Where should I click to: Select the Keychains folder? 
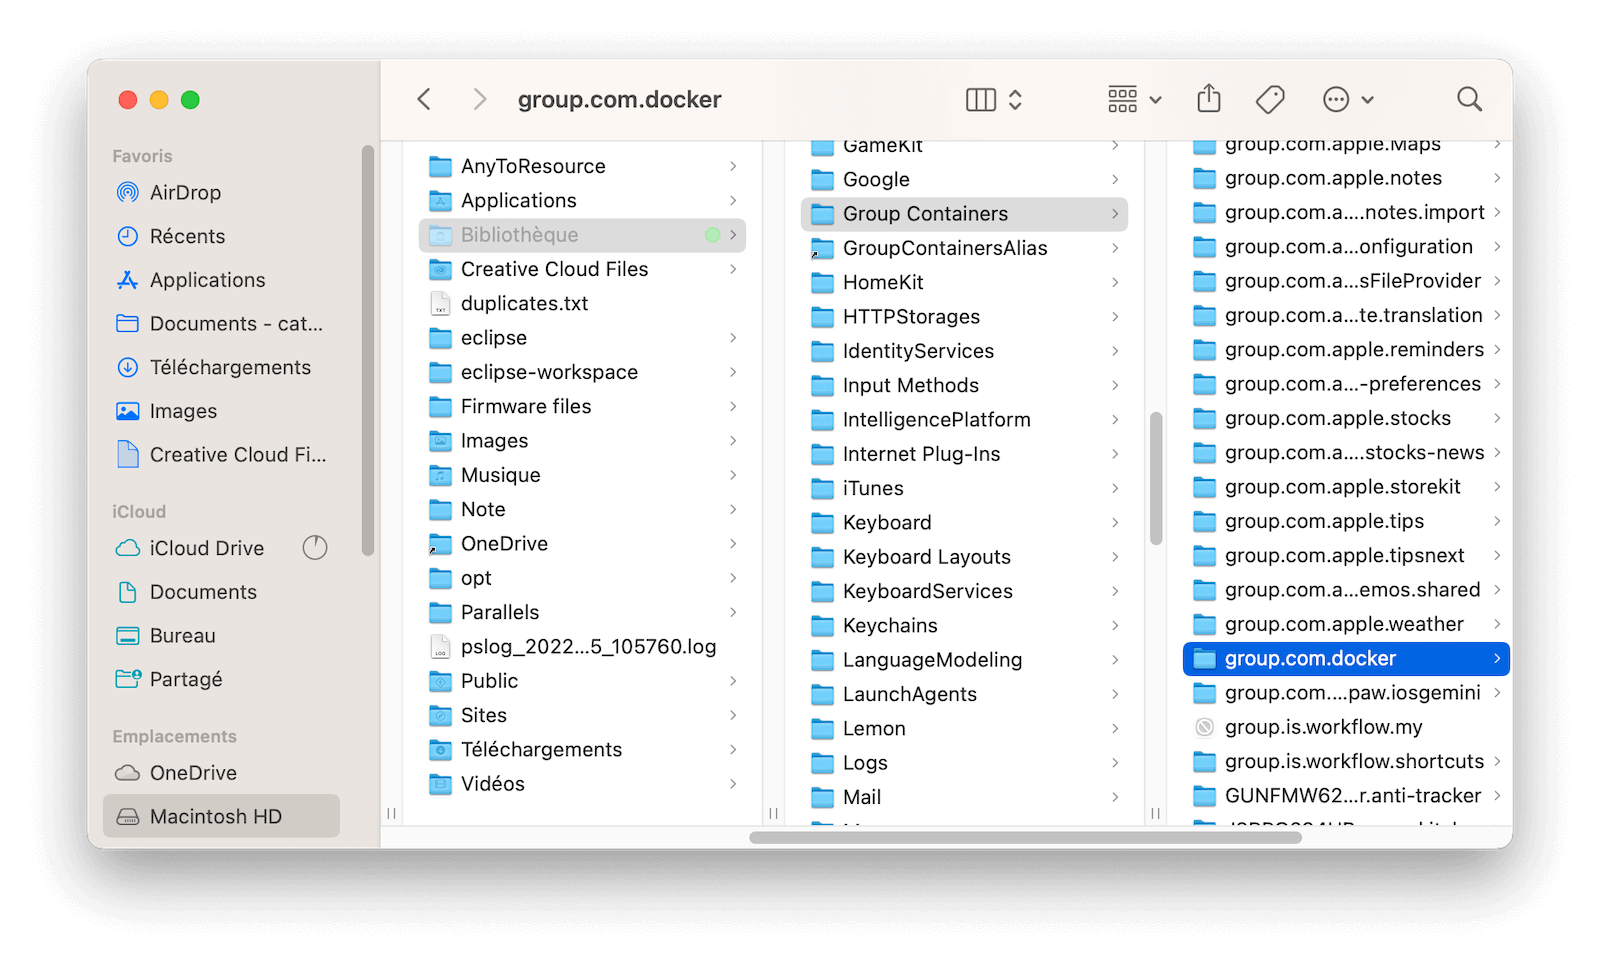(964, 625)
